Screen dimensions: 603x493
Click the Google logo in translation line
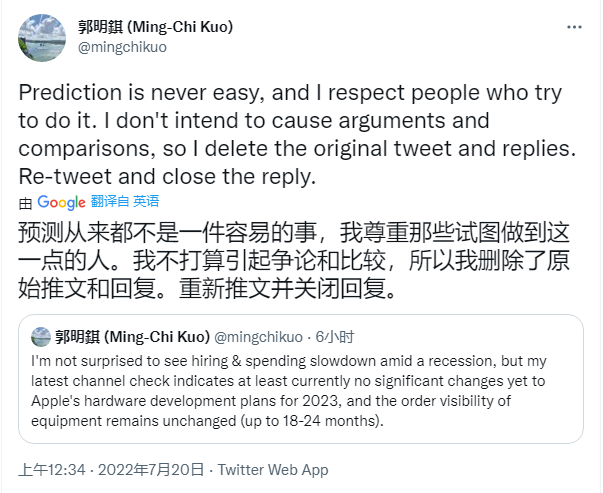tap(61, 202)
